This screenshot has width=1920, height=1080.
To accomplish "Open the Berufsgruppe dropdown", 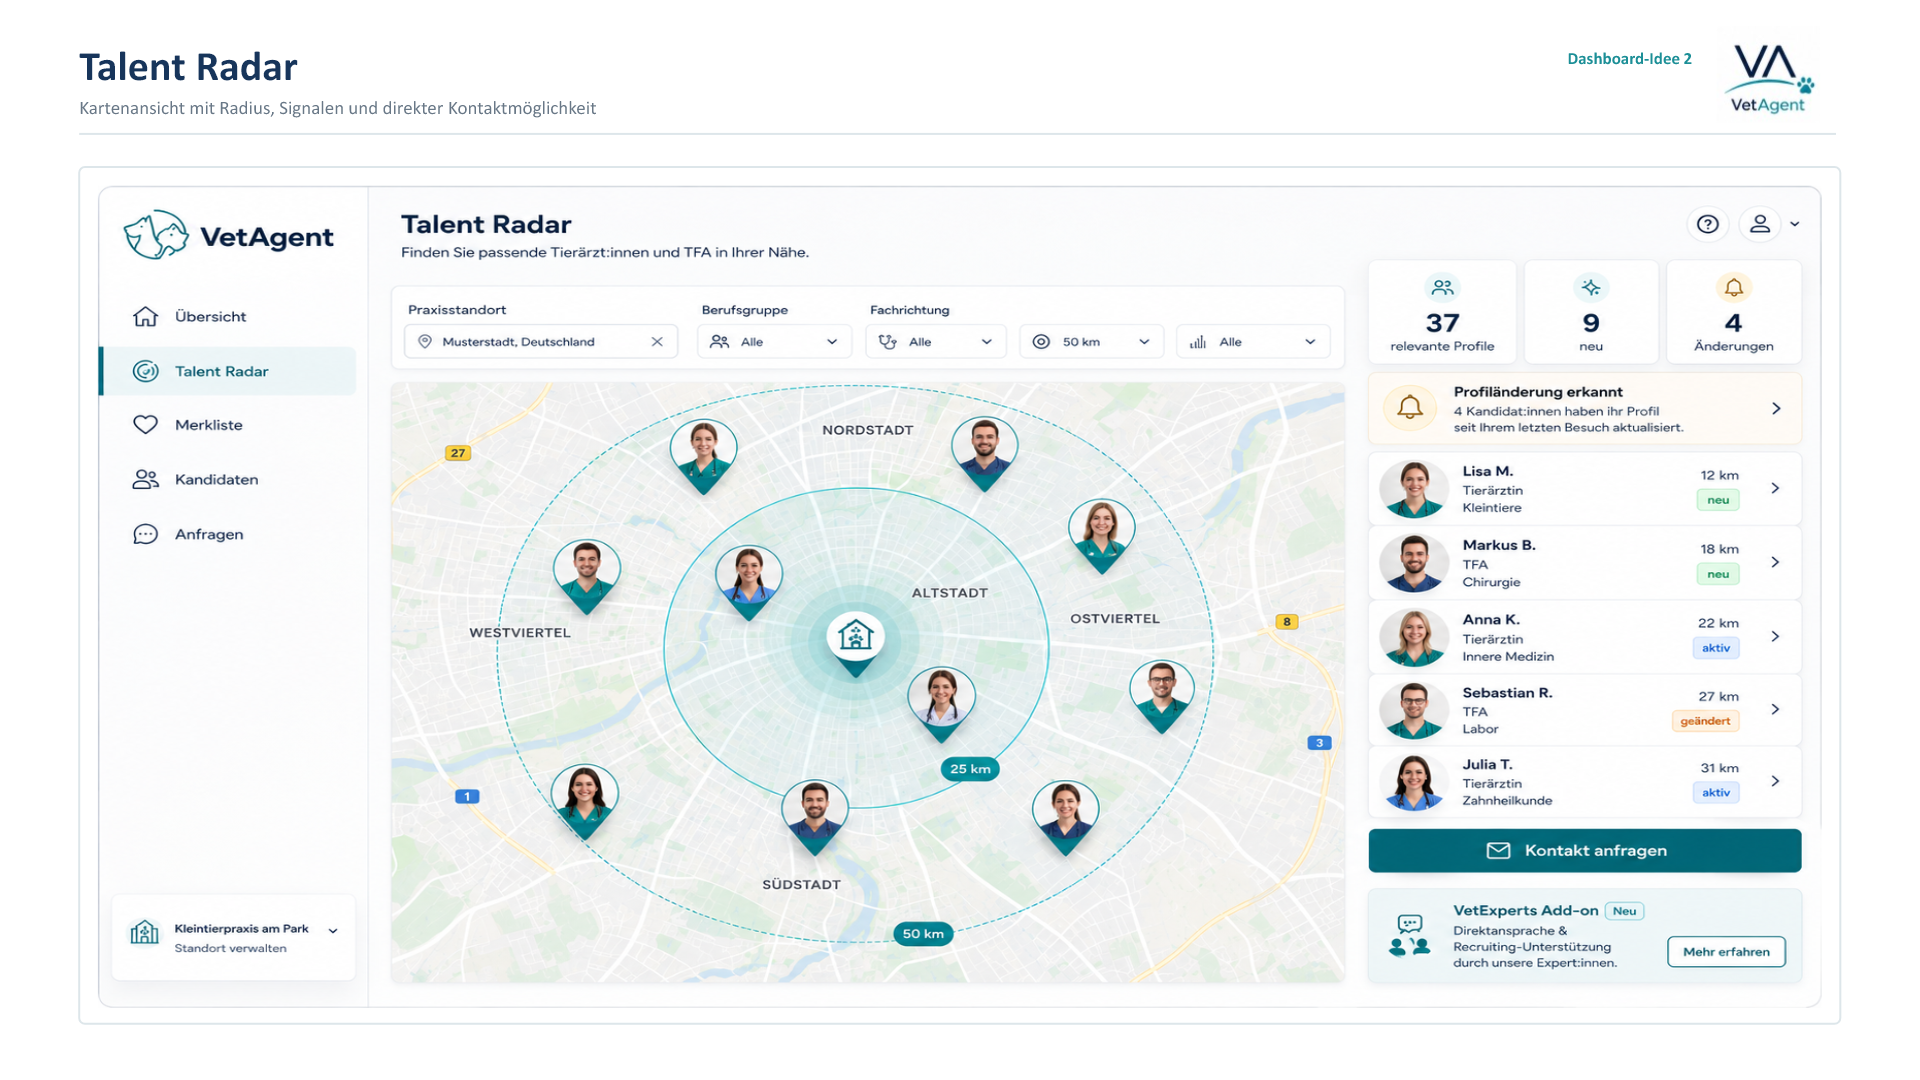I will tap(774, 342).
